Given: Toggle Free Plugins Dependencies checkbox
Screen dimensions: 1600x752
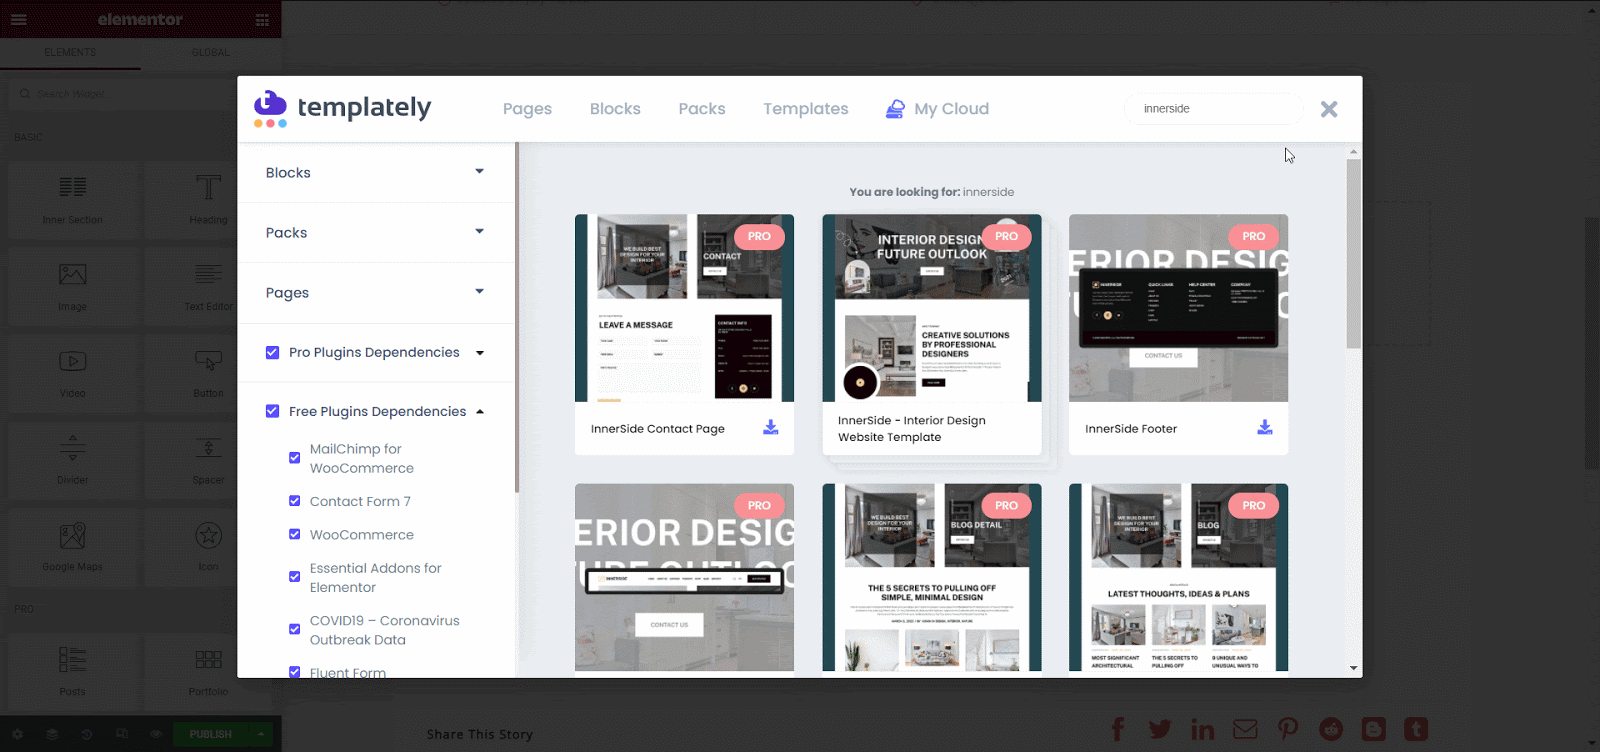Looking at the screenshot, I should click(x=272, y=411).
